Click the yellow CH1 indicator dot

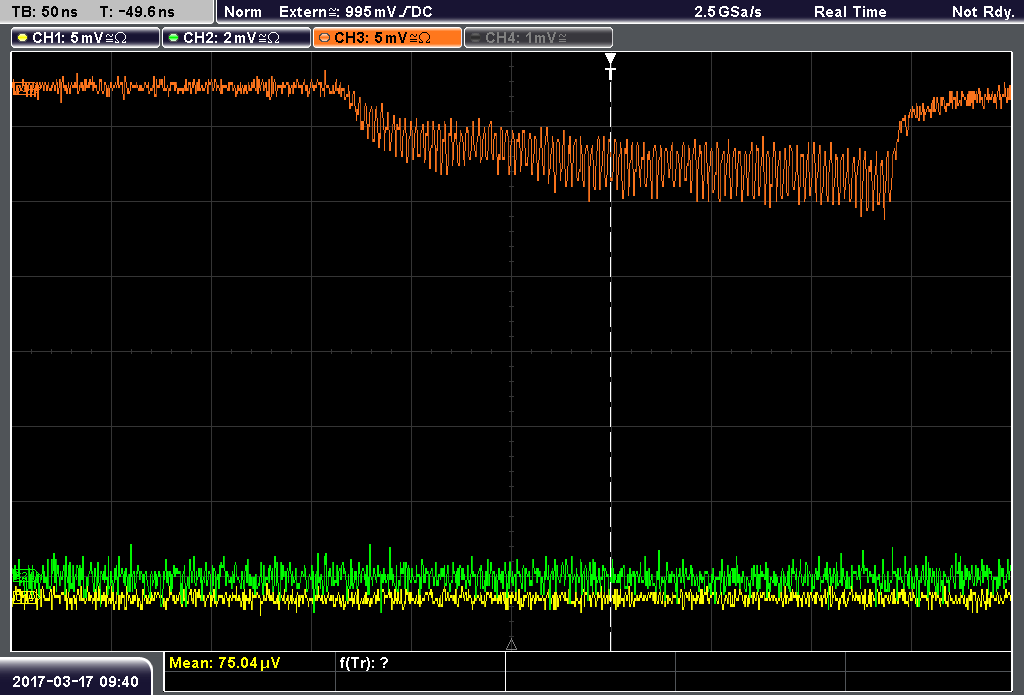tap(23, 38)
